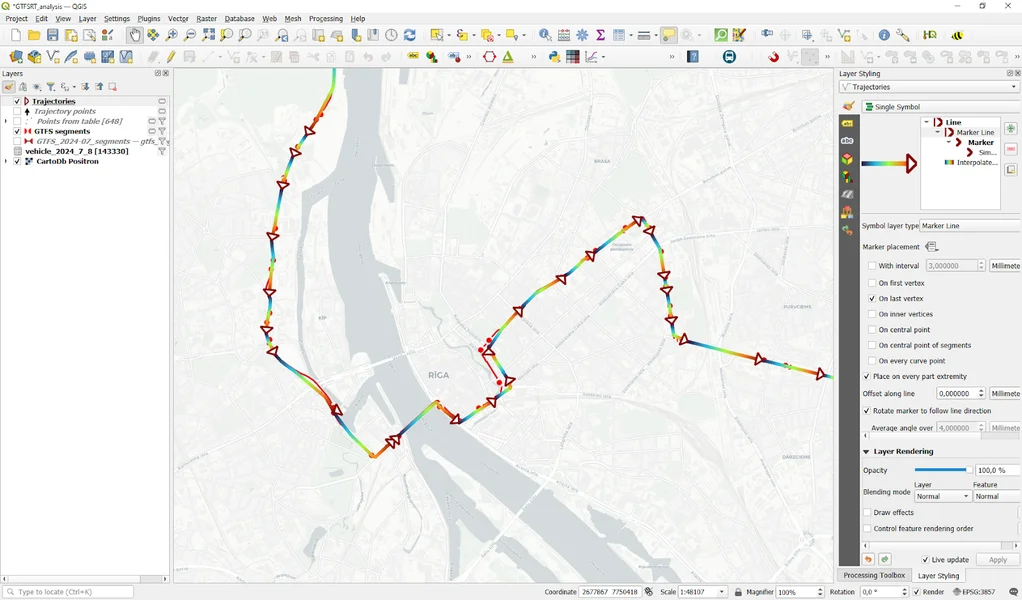
Task: Open the Symbol layer type dropdown
Action: click(x=969, y=226)
